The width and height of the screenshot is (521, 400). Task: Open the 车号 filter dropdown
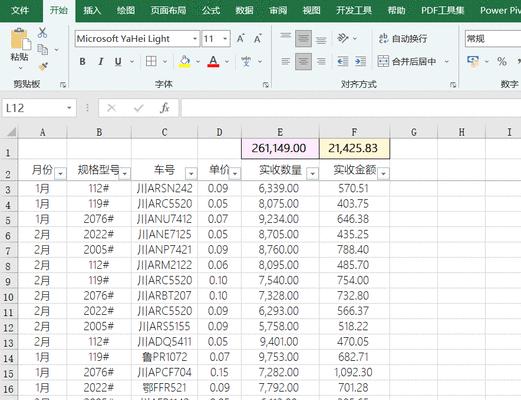(x=191, y=174)
